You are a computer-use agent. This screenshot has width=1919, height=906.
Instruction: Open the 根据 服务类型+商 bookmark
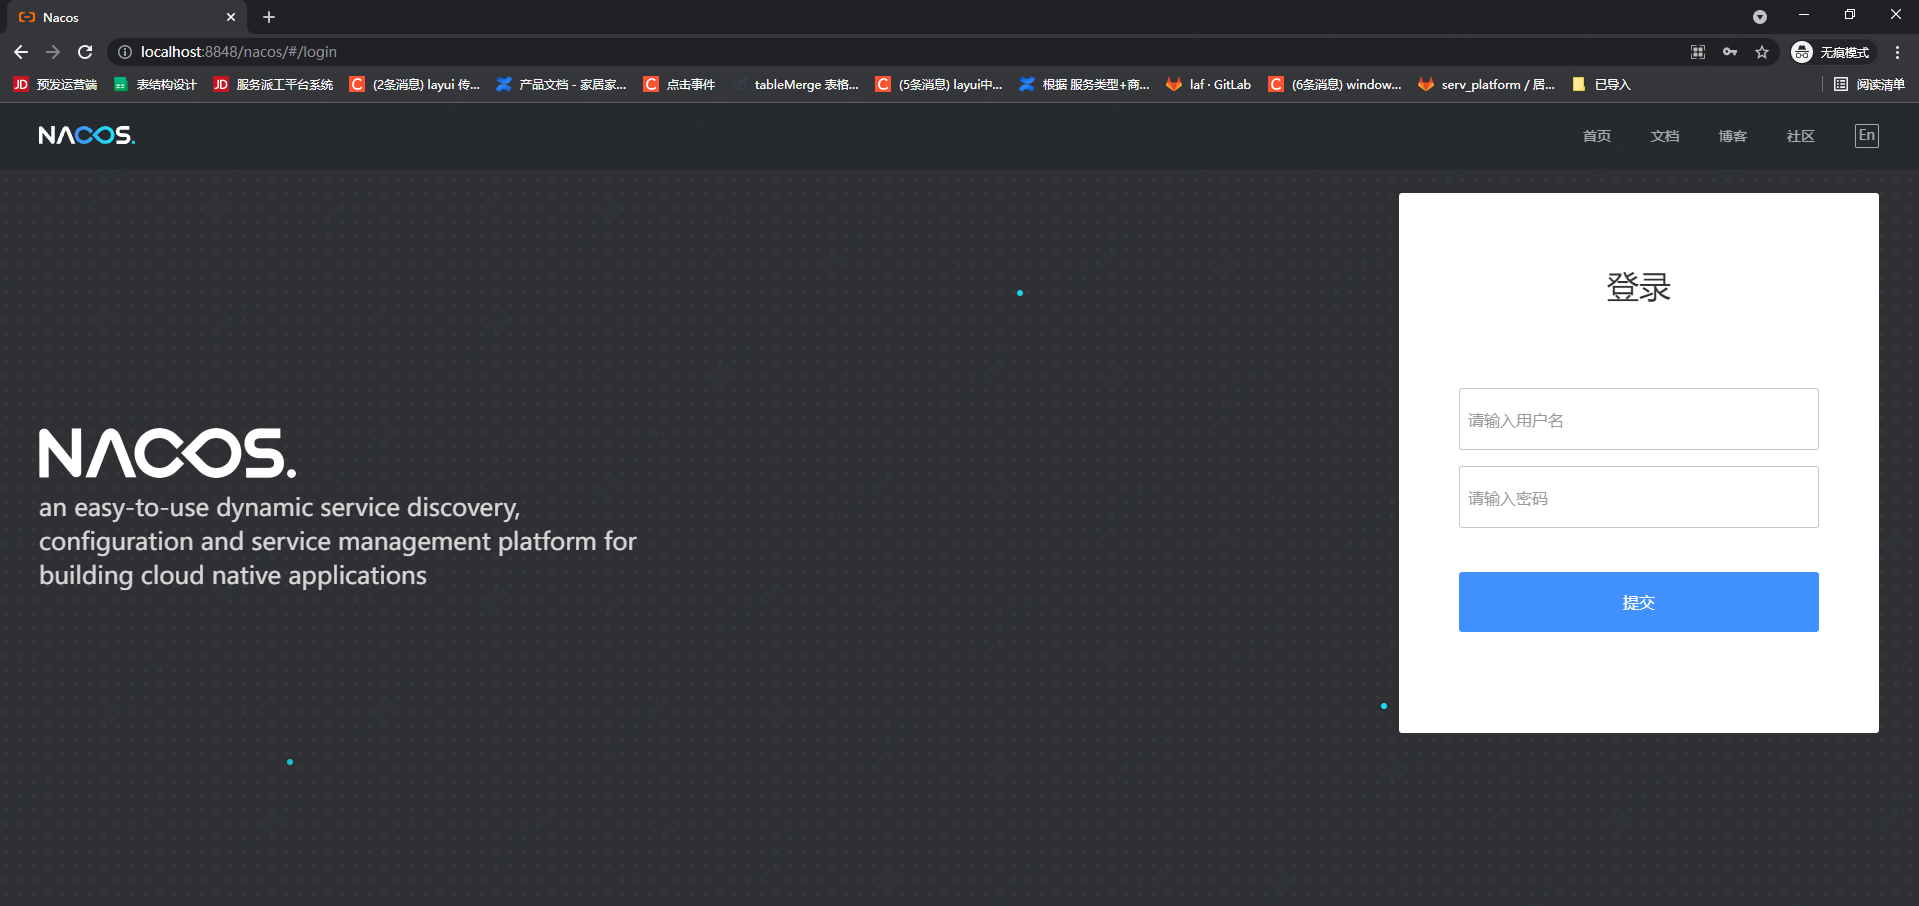(1085, 85)
